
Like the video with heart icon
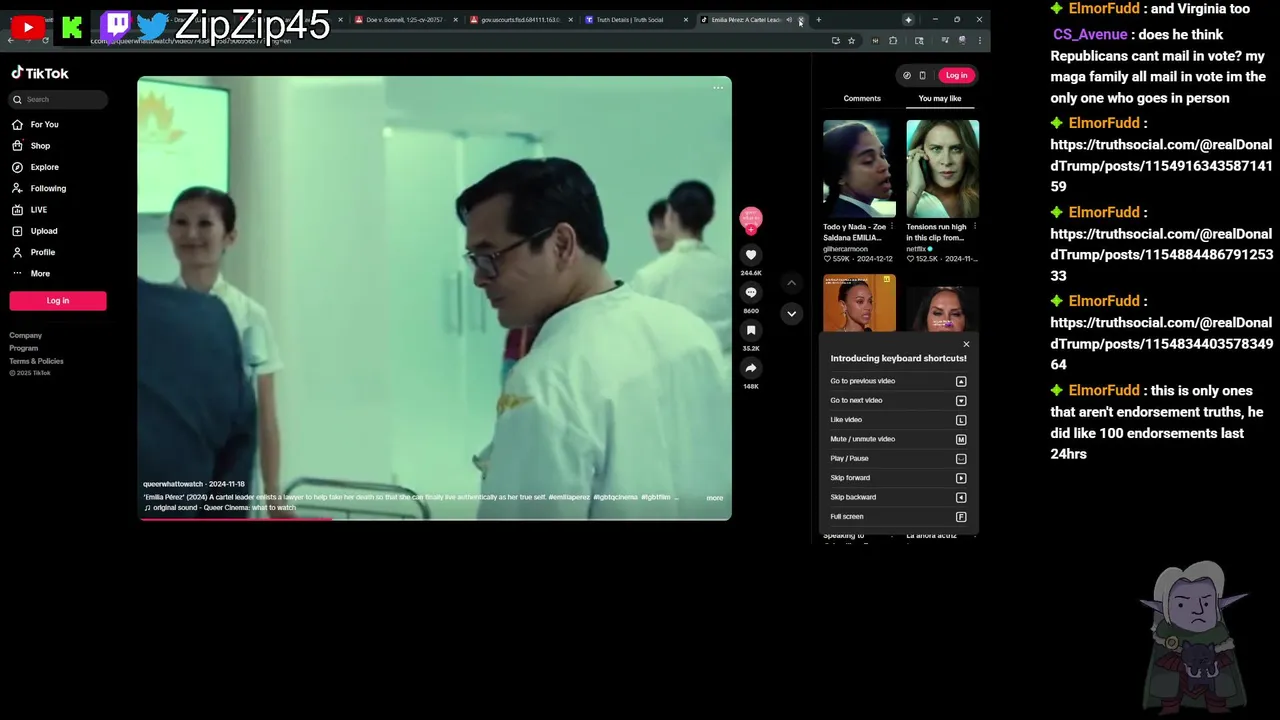tap(751, 255)
